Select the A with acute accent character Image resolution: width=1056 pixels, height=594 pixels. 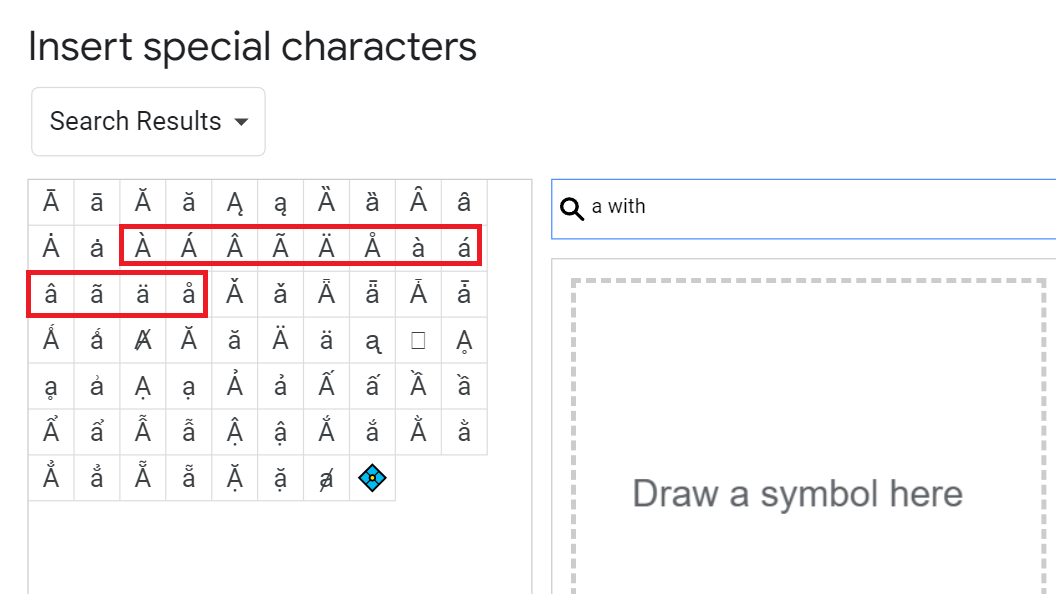pyautogui.click(x=188, y=246)
